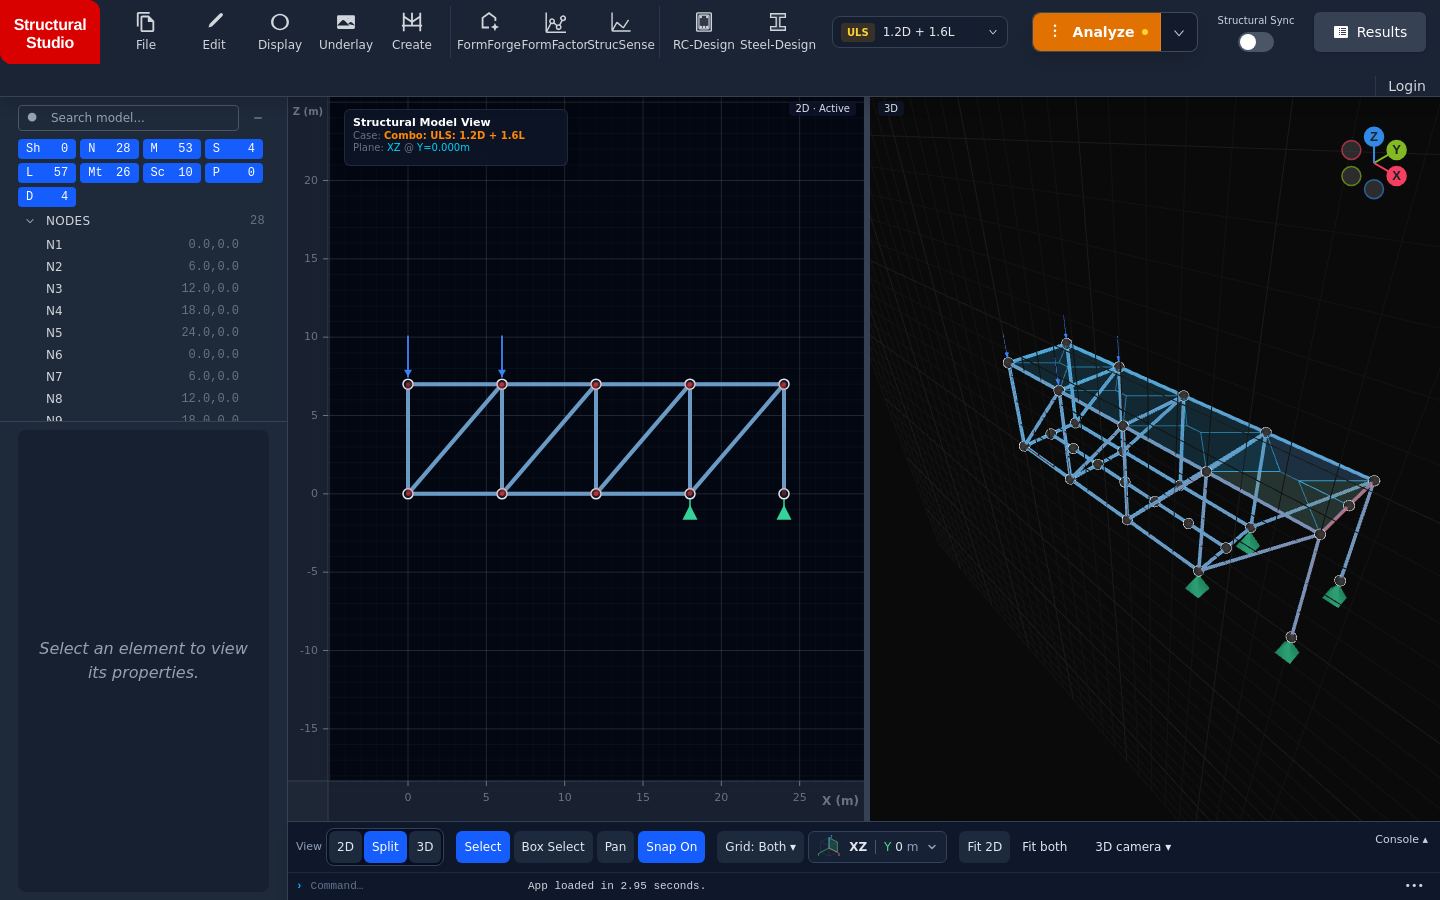Click the working plane icon beside XZ
The height and width of the screenshot is (900, 1440).
point(829,847)
